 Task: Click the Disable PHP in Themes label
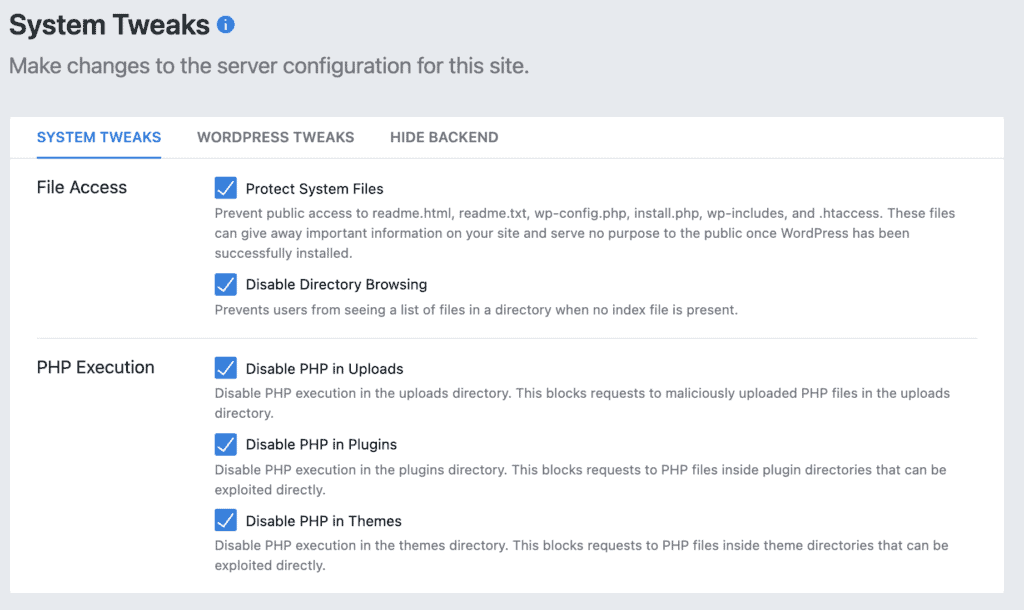click(323, 520)
